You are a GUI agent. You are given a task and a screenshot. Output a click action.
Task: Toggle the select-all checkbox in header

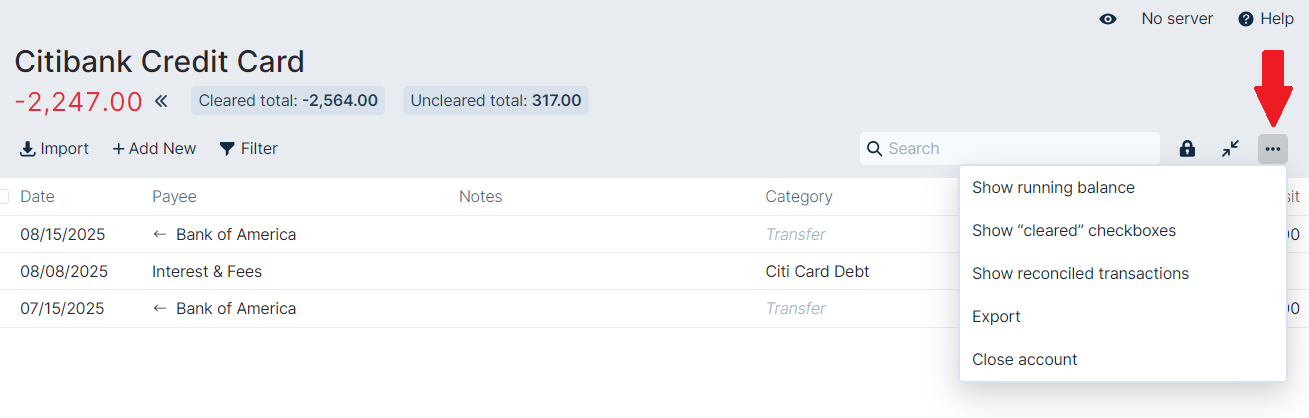[x=3, y=197]
